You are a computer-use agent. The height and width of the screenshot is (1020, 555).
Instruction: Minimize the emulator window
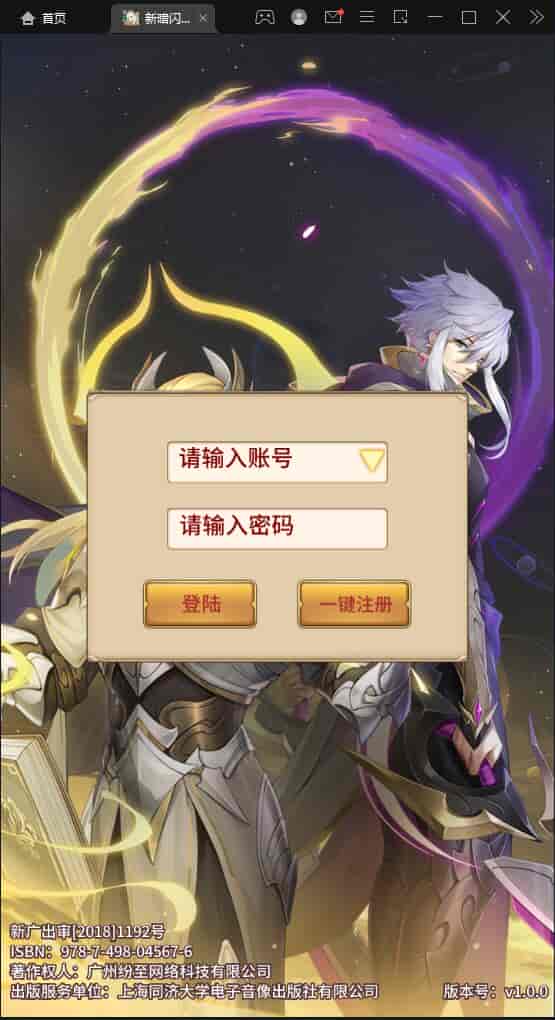pos(435,18)
